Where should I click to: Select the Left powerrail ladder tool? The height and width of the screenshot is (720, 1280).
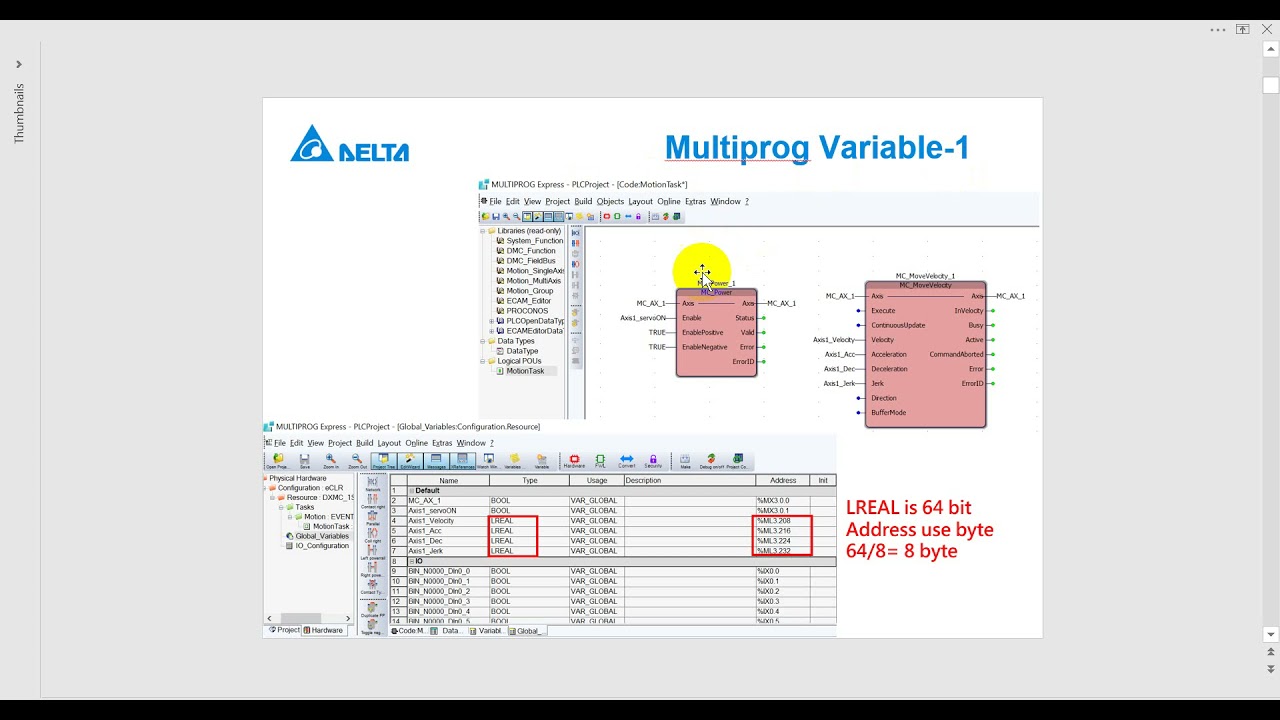[372, 552]
